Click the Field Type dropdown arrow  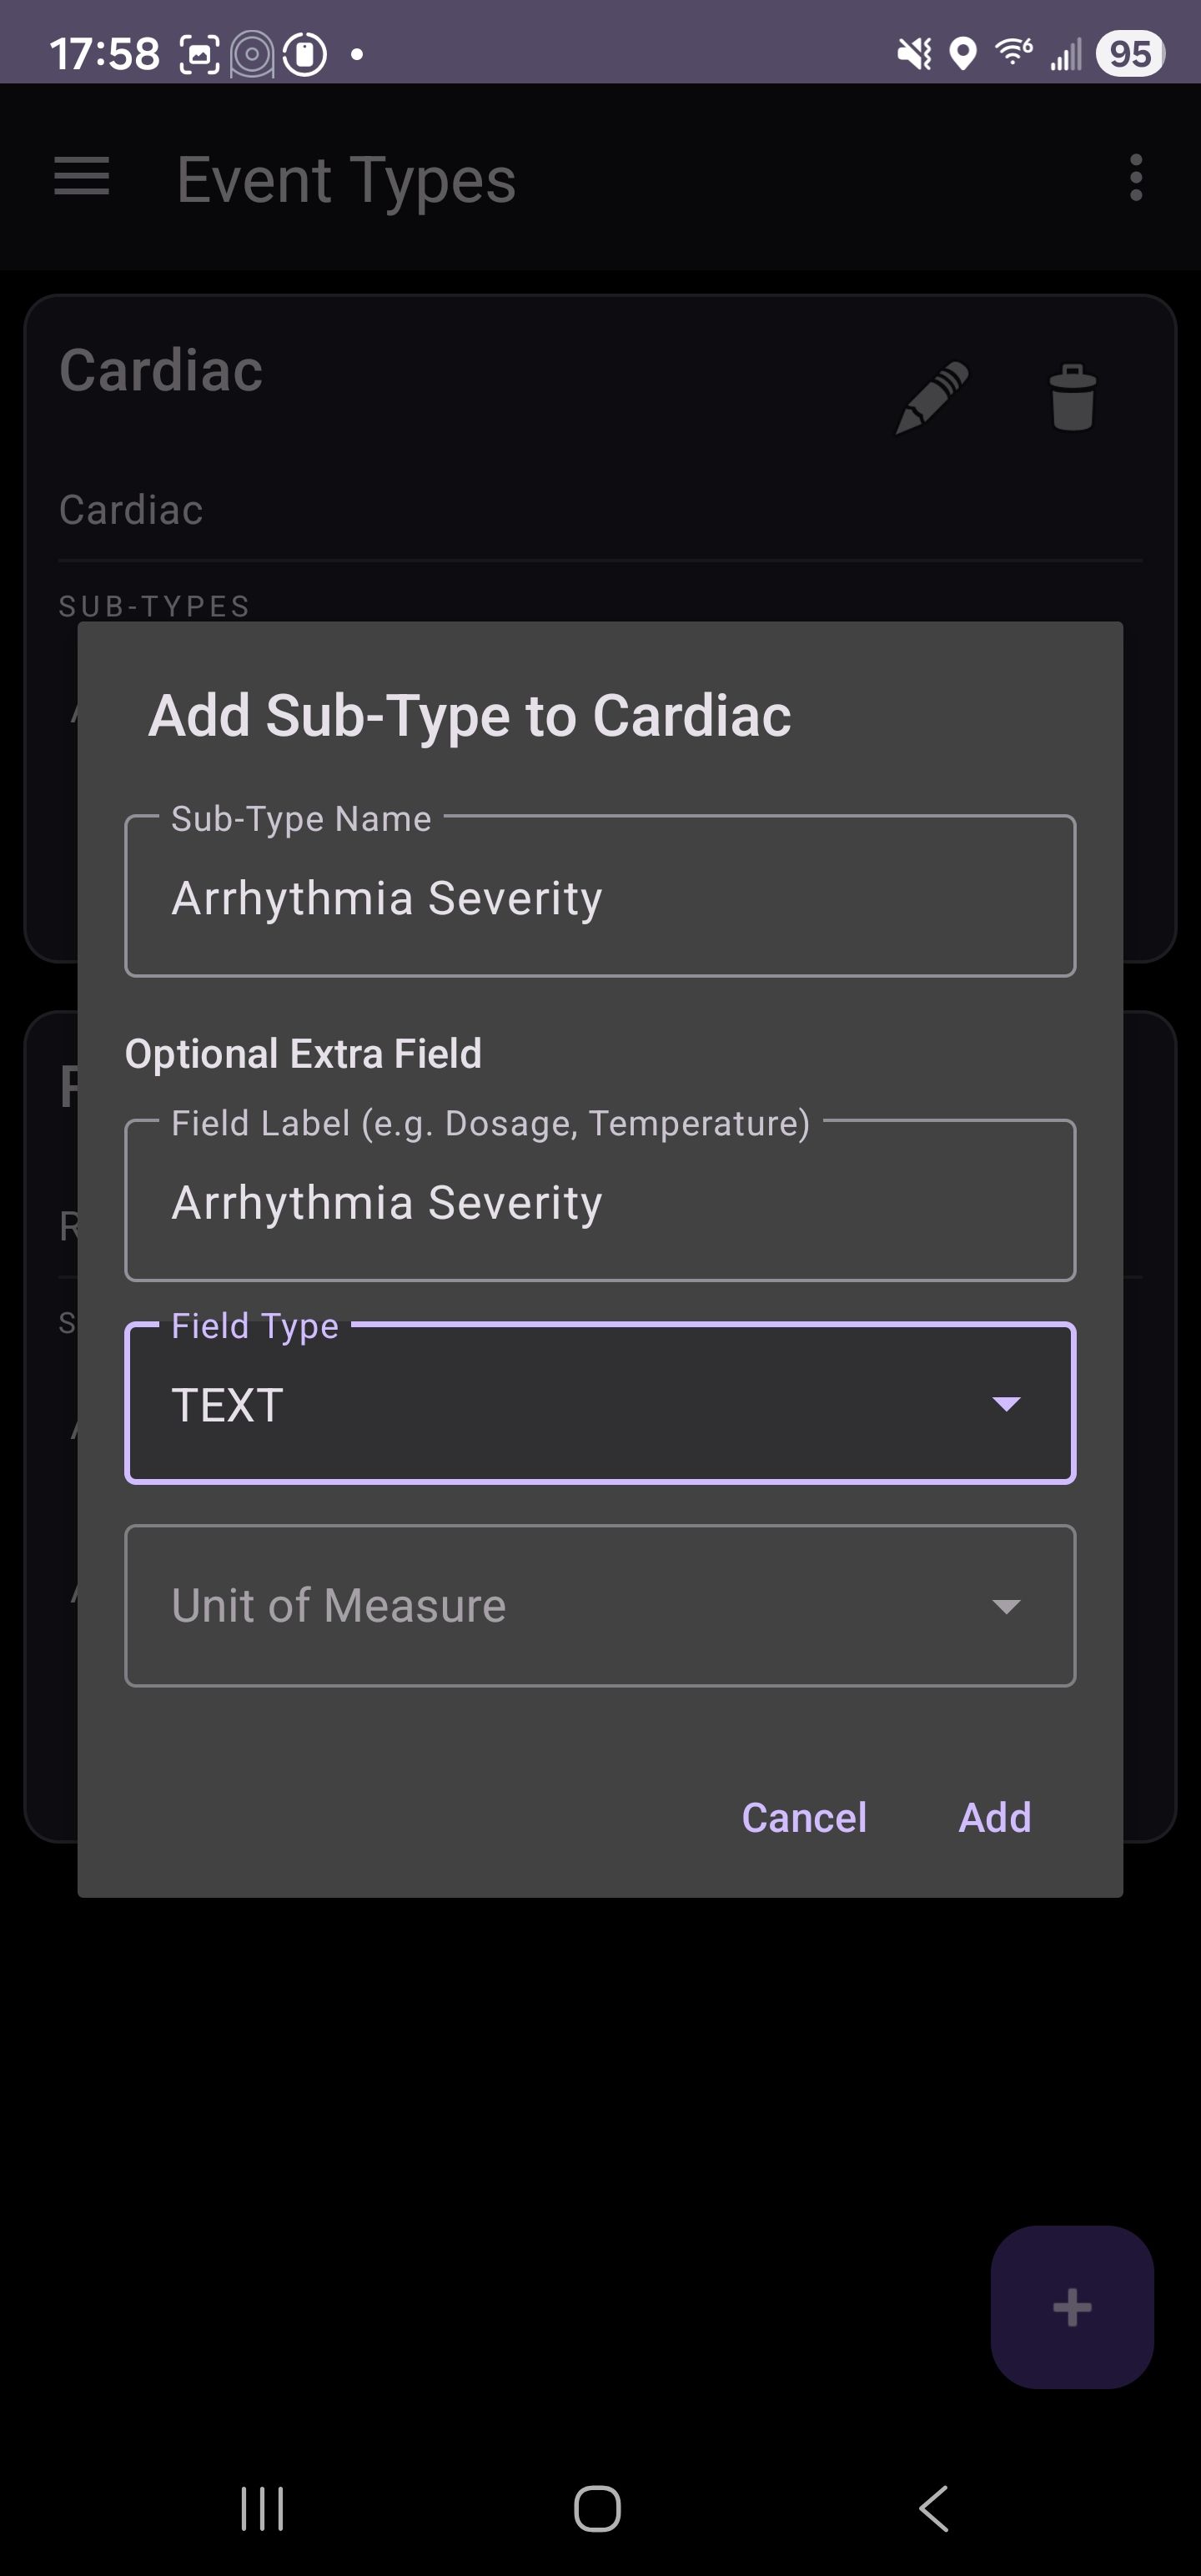pos(1006,1404)
